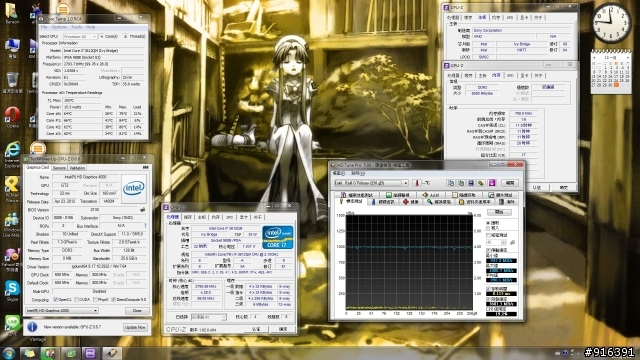The width and height of the screenshot is (640, 360).
Task: Click the HD Tune thermometer temperature icon
Action: 417,183
